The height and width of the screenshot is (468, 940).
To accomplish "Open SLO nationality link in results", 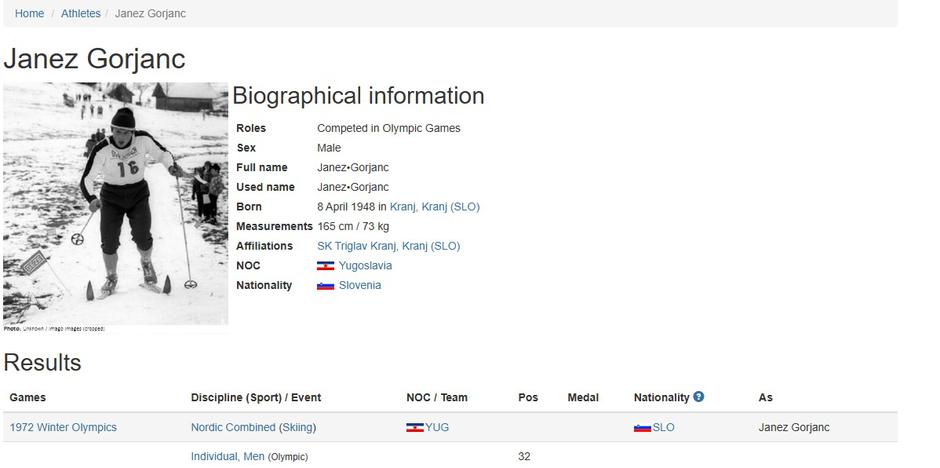I will pos(664,427).
